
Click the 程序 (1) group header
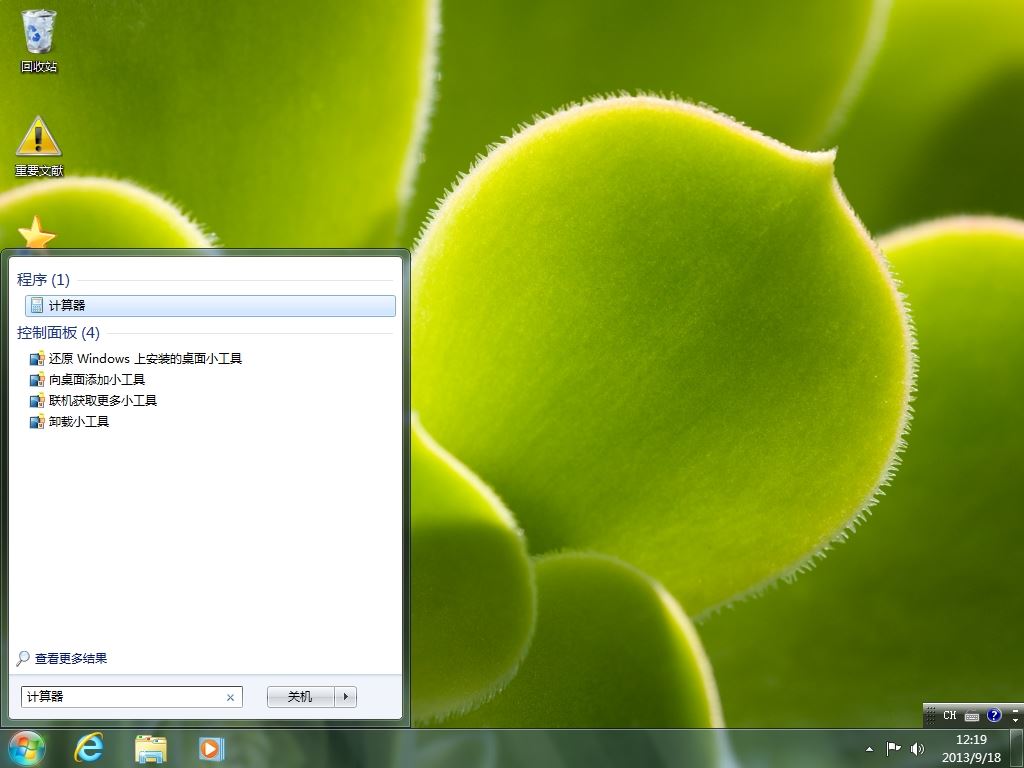click(x=43, y=280)
